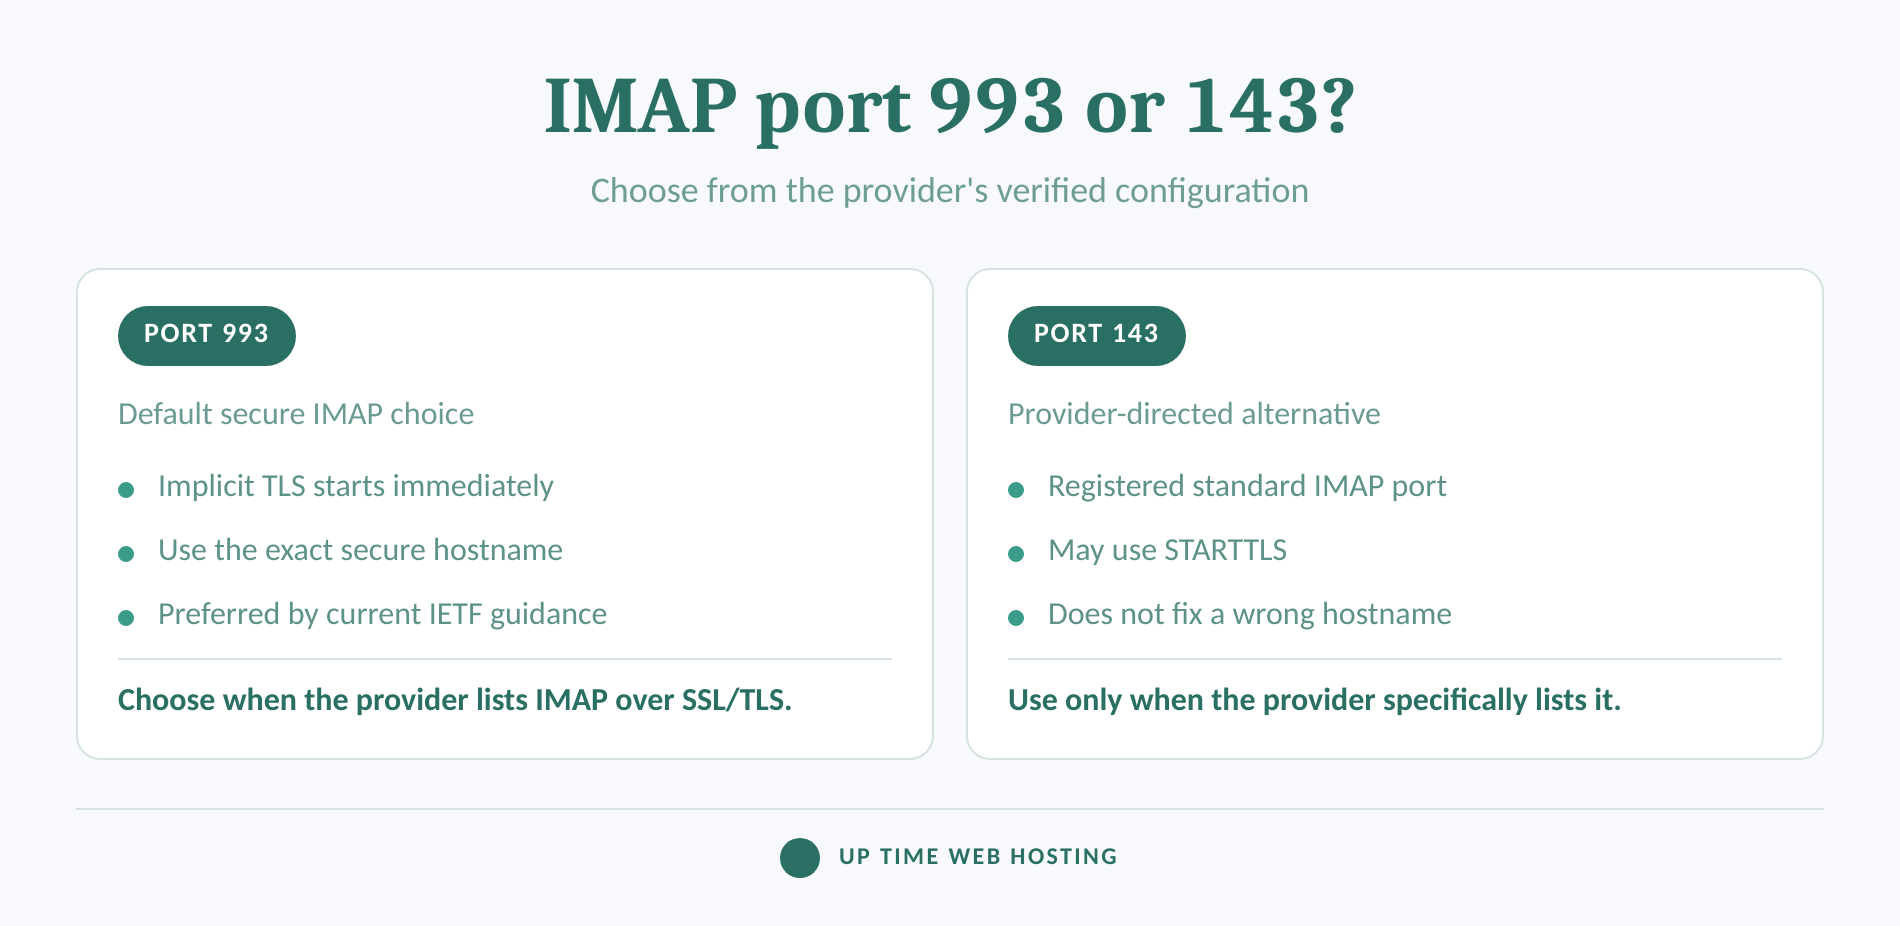Click "Choose from the provider's verified configuration" subtitle
Image resolution: width=1900 pixels, height=926 pixels.
pos(949,190)
